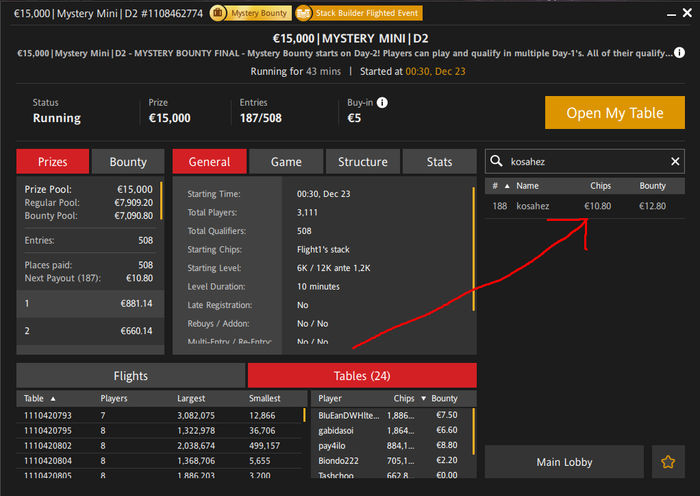The width and height of the screenshot is (700, 496).
Task: Select table 1110420795 row
Action: [x=159, y=430]
